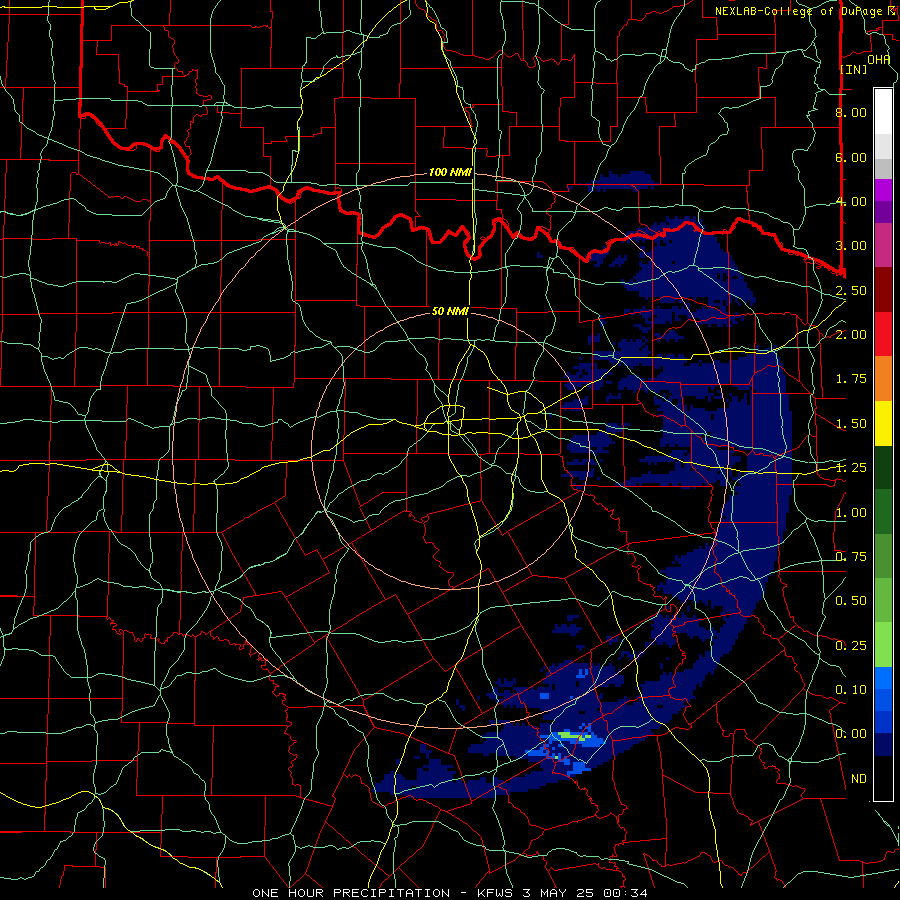The height and width of the screenshot is (900, 900).
Task: Click the '4.00' legend value
Action: [x=851, y=201]
